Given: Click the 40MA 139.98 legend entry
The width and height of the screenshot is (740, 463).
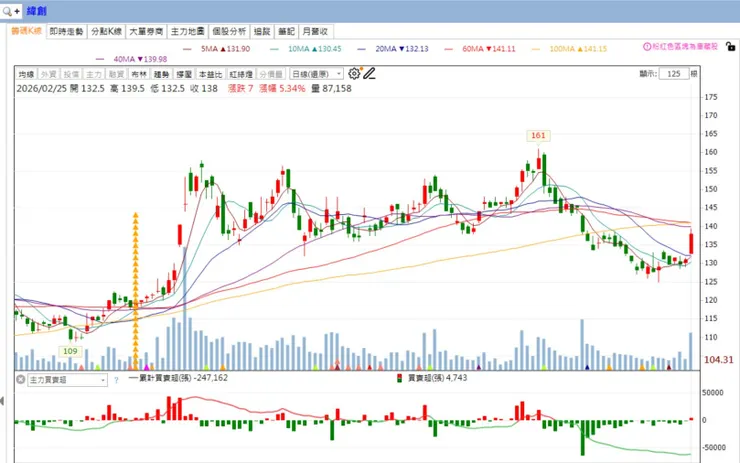Looking at the screenshot, I should [x=132, y=59].
